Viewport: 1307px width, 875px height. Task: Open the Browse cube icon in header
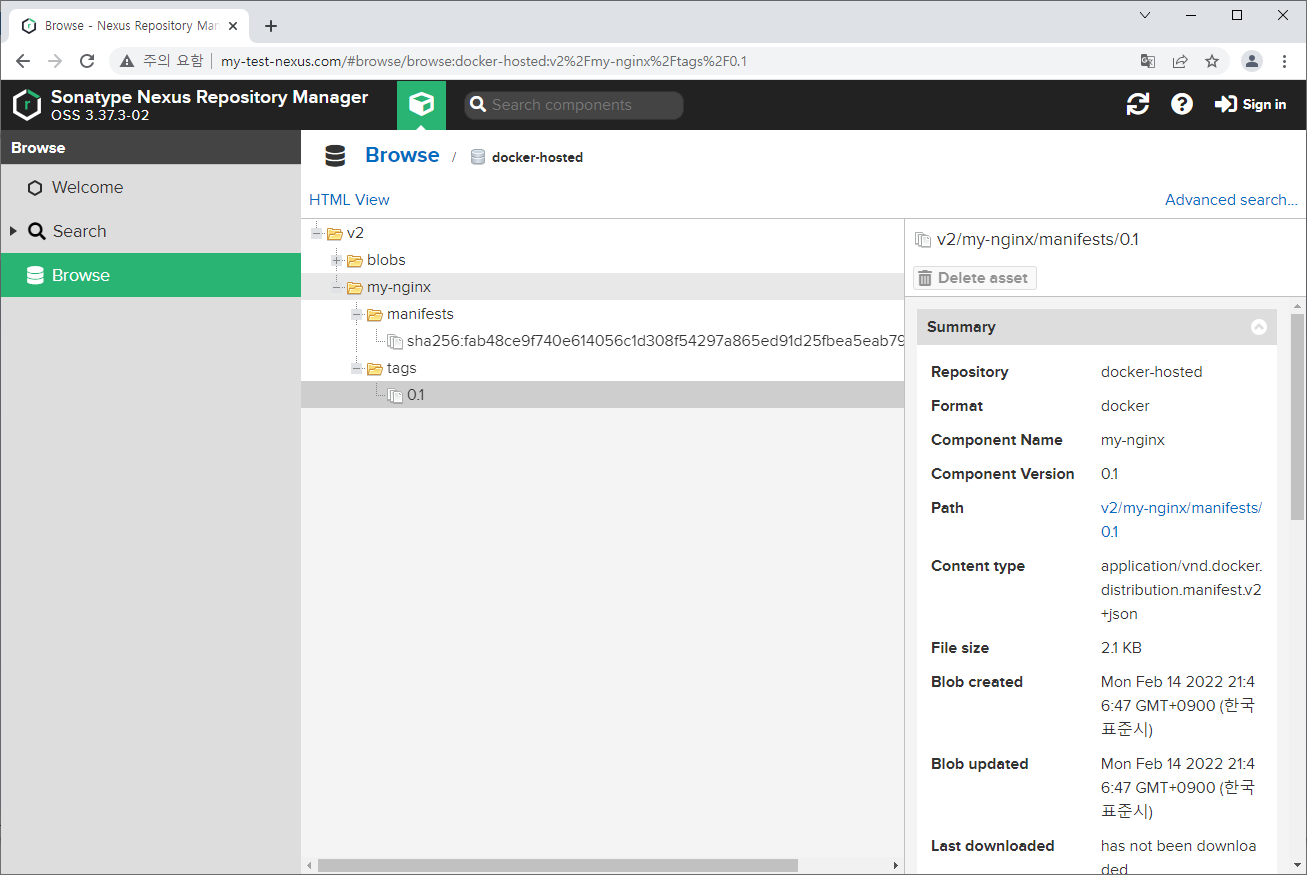click(421, 105)
